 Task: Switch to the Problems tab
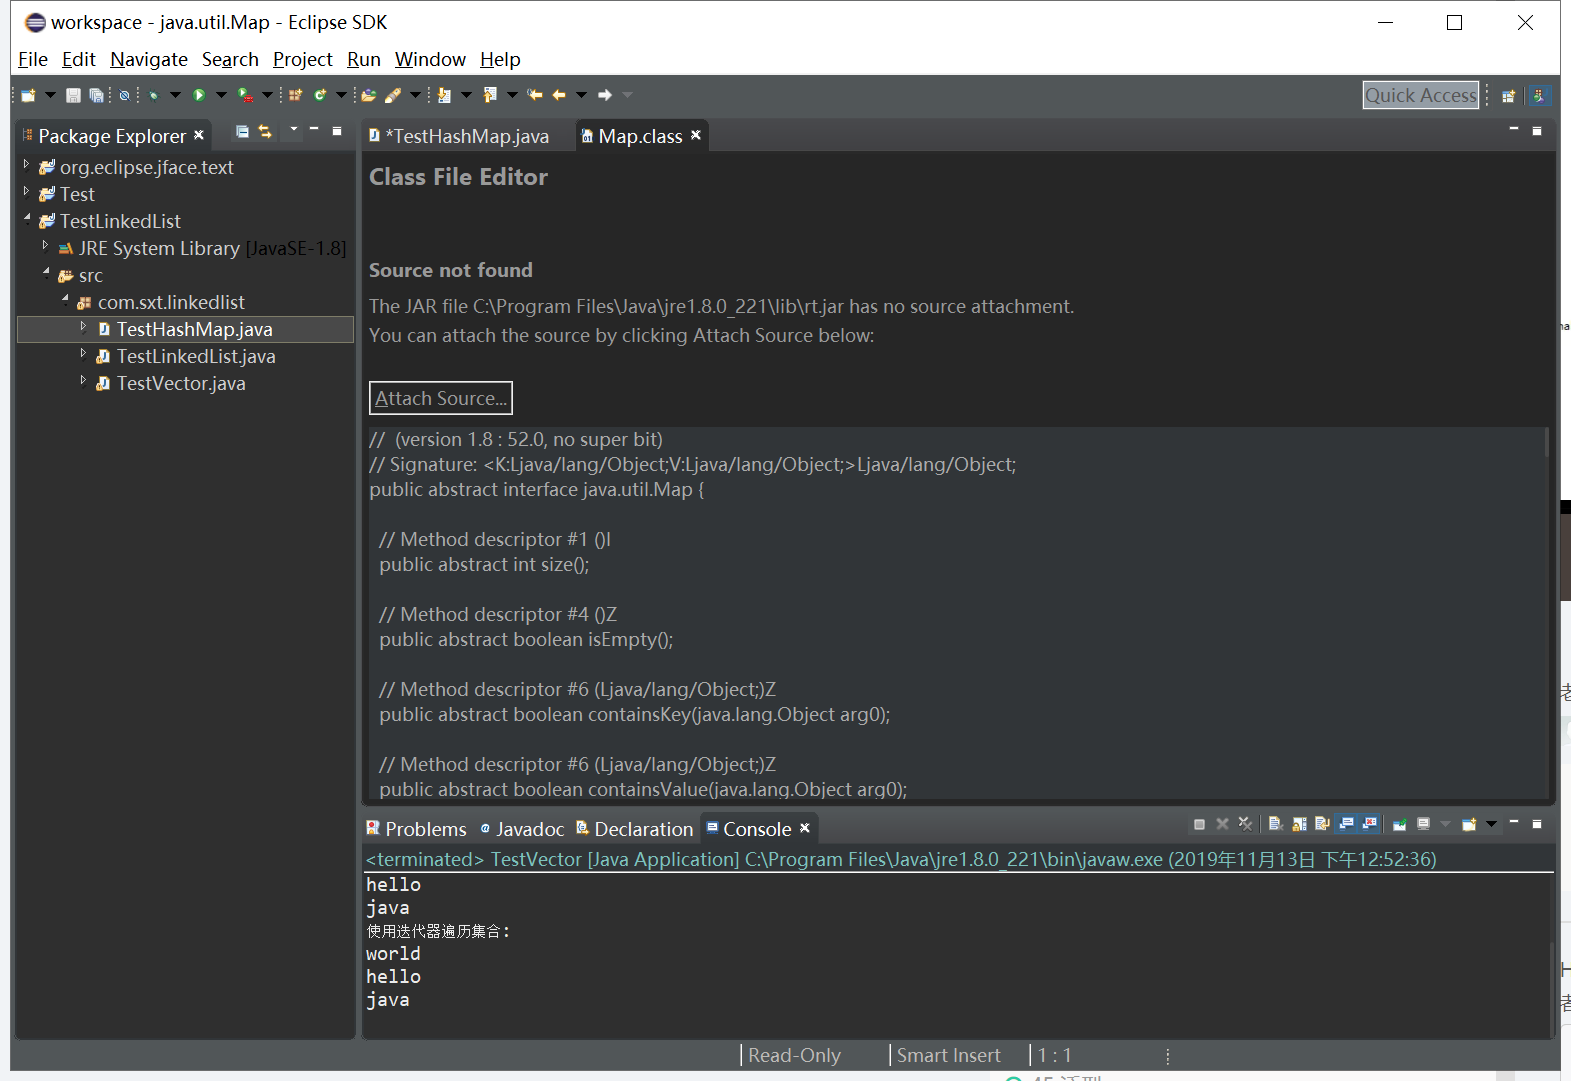(x=416, y=829)
